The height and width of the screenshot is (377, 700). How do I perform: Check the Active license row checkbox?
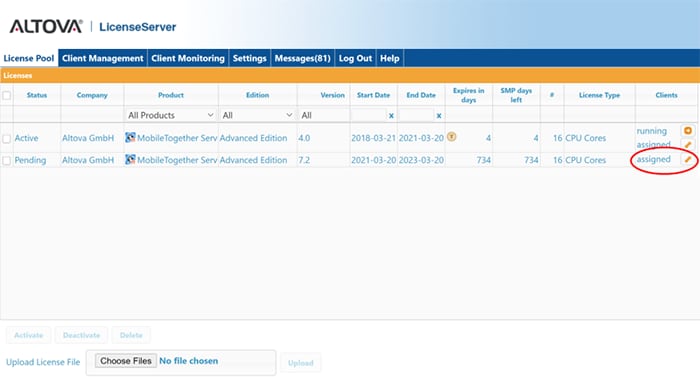click(7, 138)
